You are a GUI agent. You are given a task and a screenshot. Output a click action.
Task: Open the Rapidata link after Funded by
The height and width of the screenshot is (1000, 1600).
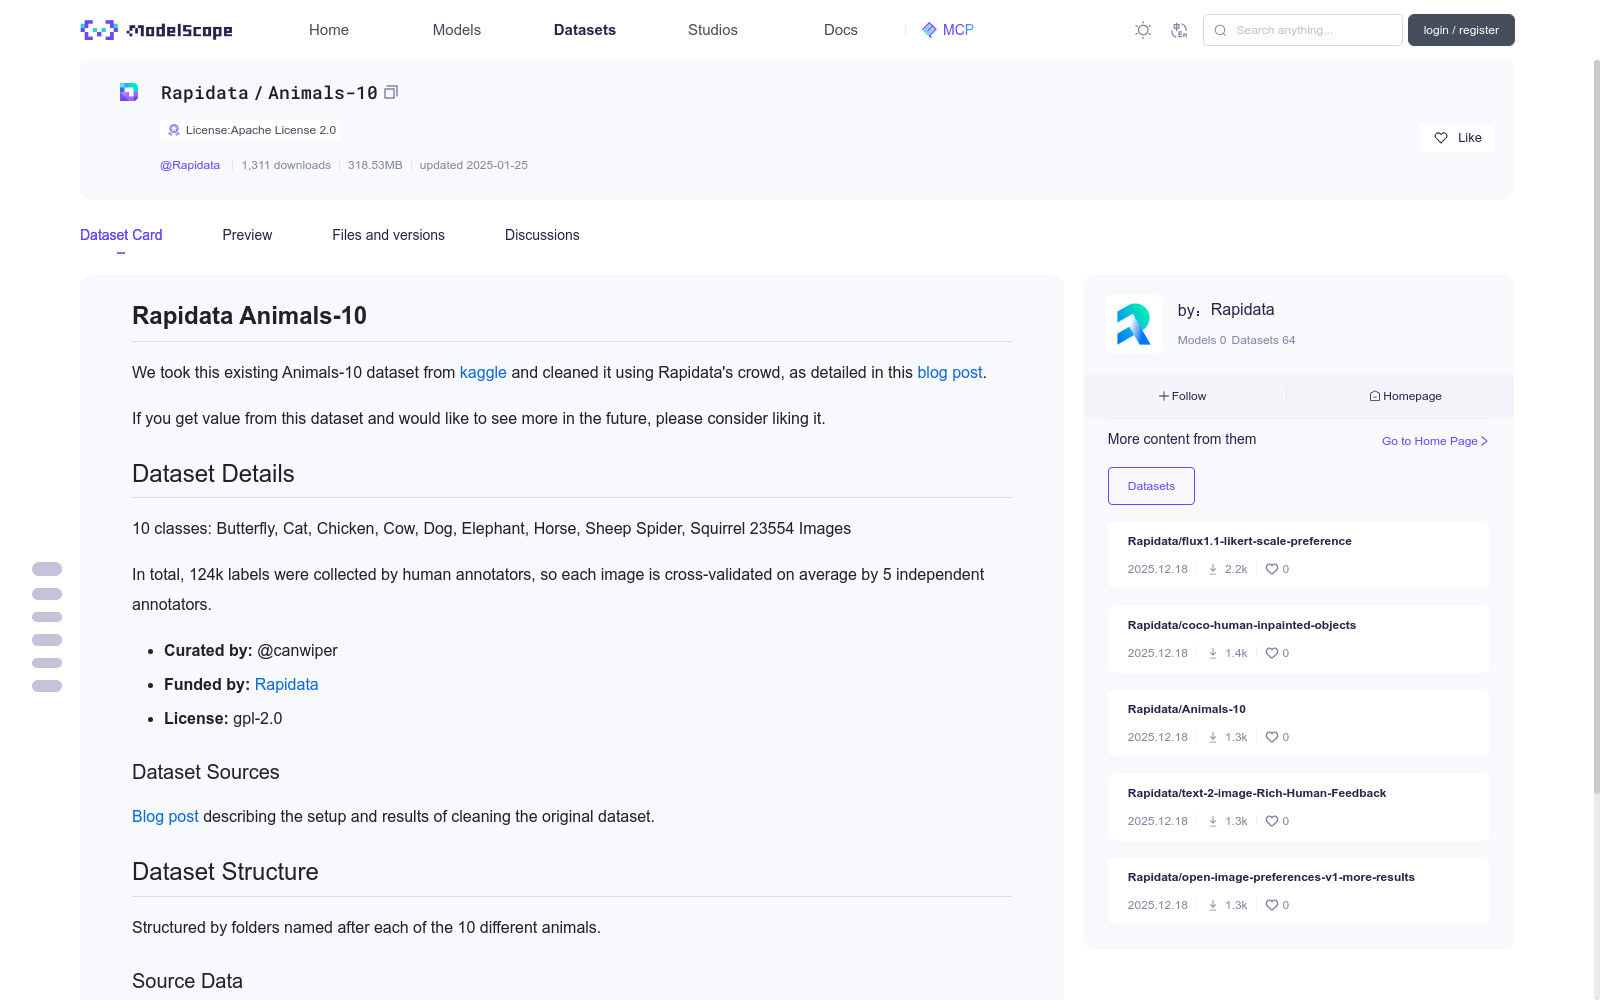pos(286,684)
